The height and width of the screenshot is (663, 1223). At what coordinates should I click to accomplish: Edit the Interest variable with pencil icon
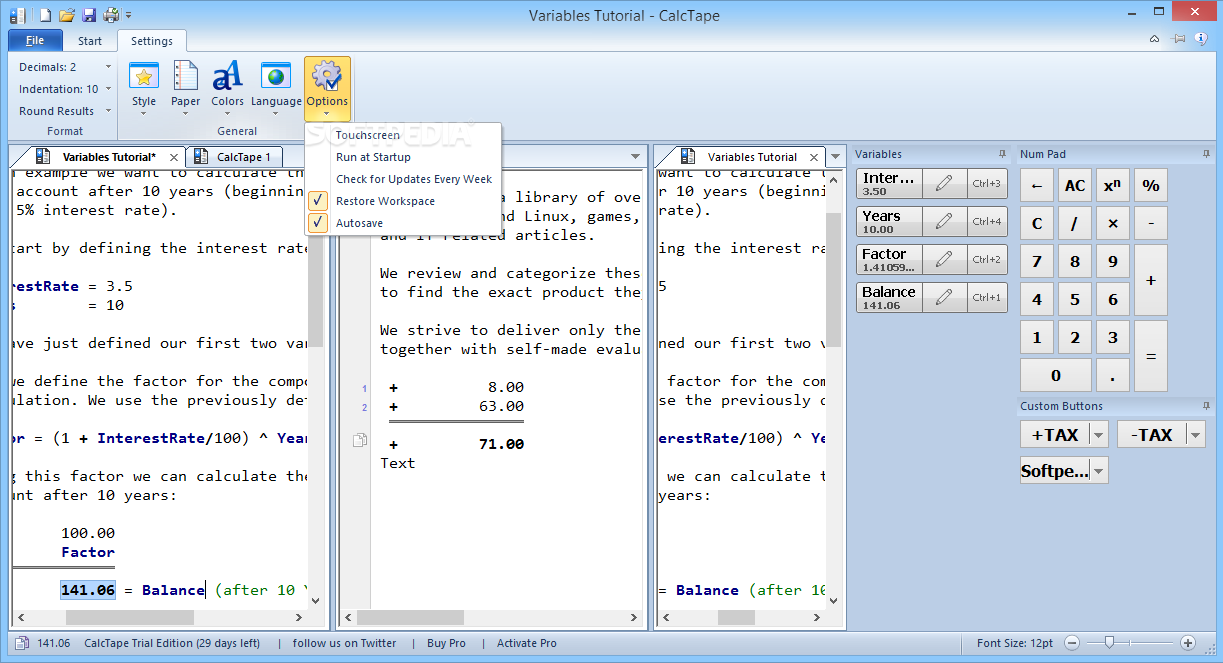click(944, 183)
